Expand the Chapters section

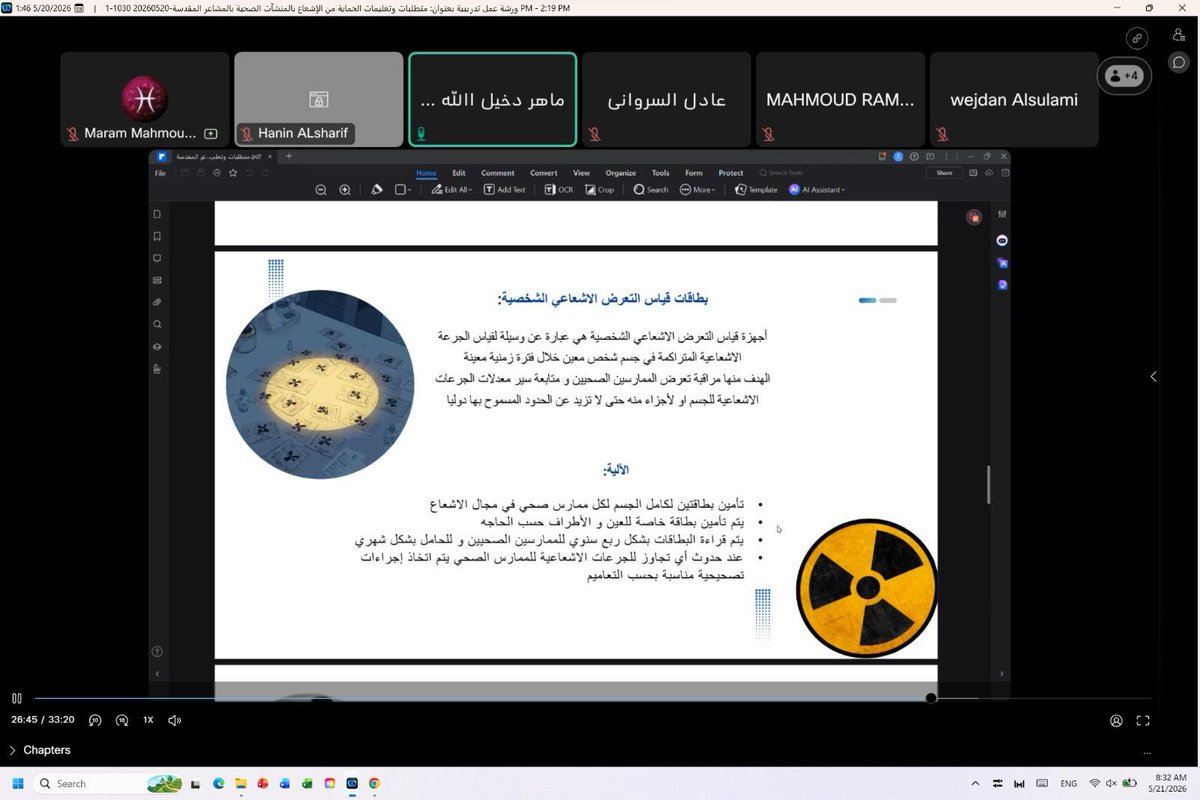tap(40, 750)
